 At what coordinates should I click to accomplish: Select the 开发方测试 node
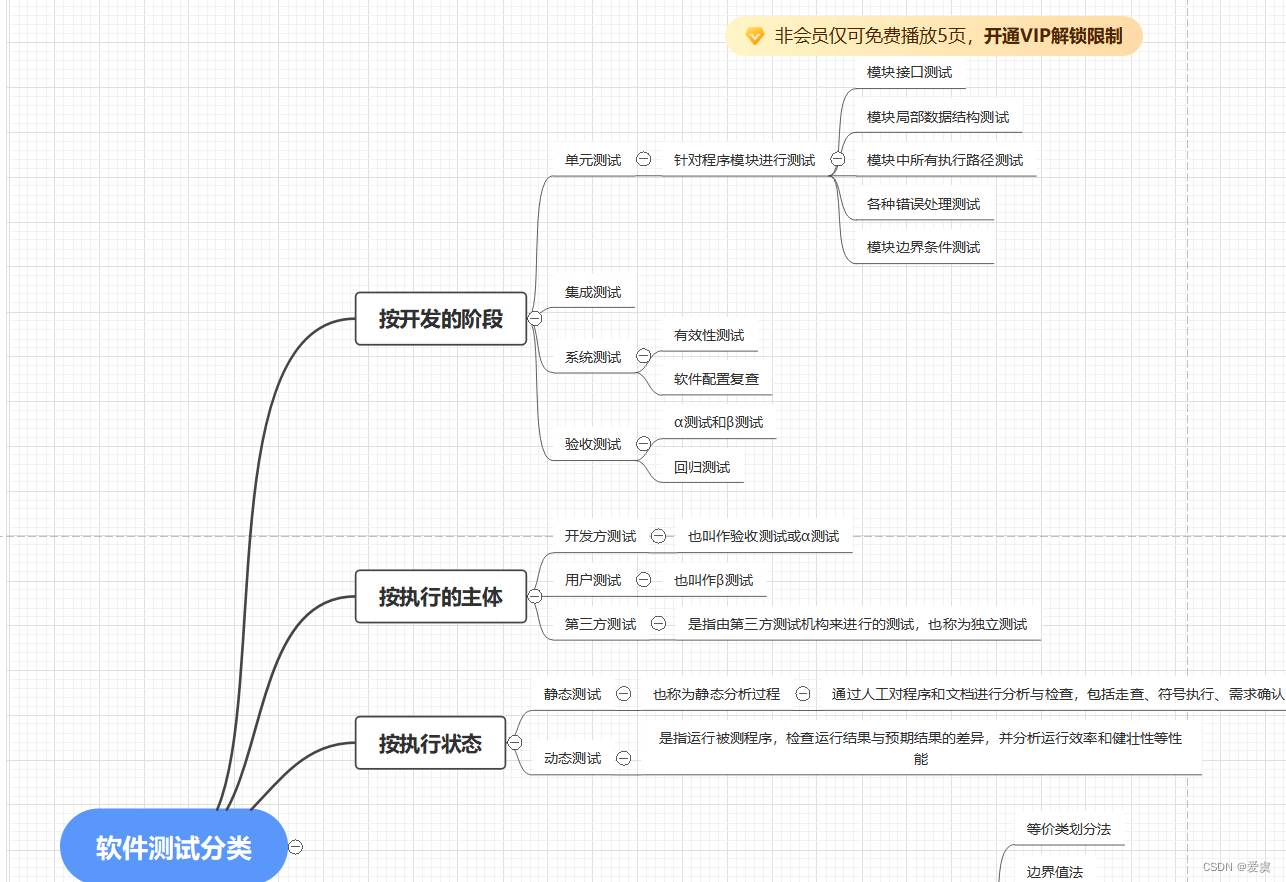point(600,536)
